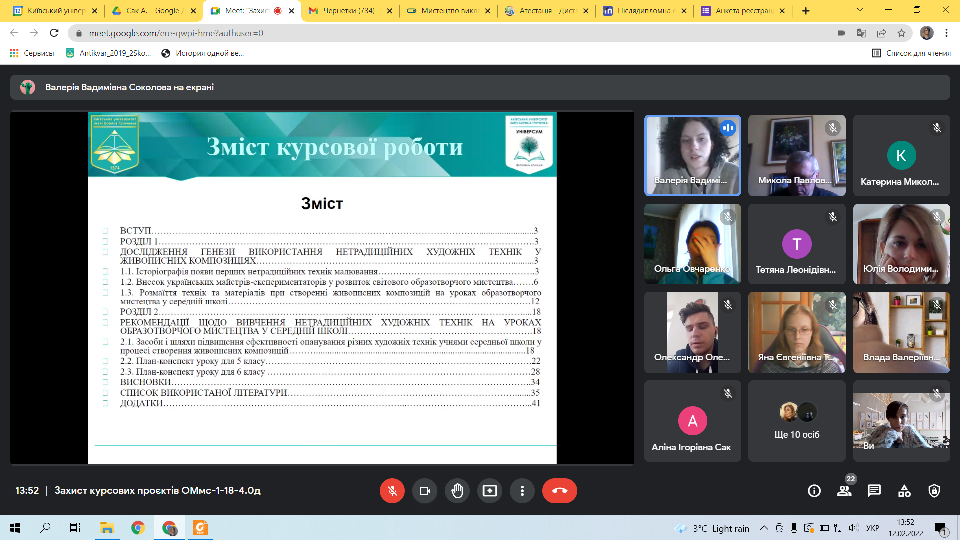The image size is (960, 540).
Task: Click the Present now screen-share icon
Action: click(x=489, y=491)
